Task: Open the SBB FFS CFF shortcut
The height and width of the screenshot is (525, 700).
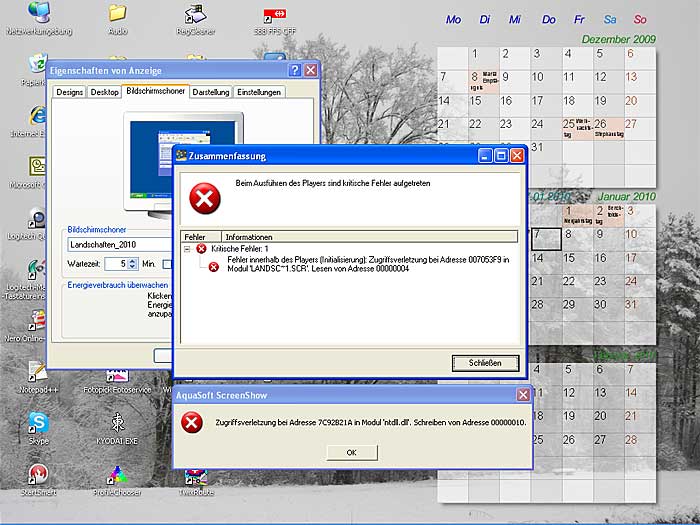Action: pyautogui.click(x=274, y=15)
